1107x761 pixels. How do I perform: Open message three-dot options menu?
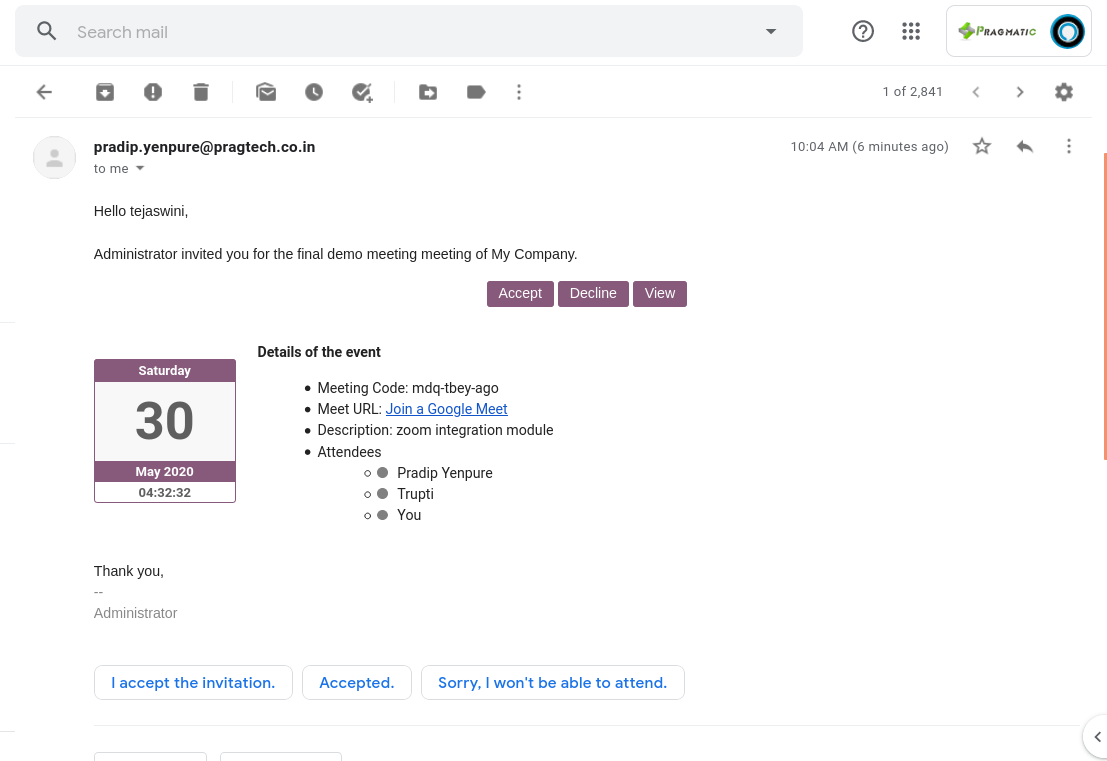point(1069,146)
